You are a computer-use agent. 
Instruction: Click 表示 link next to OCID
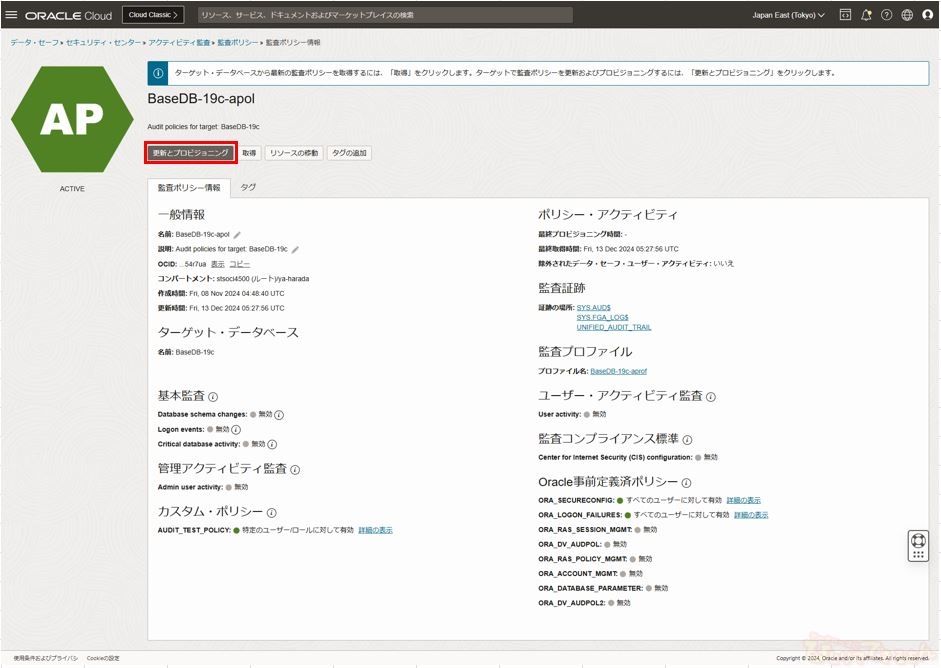pos(218,264)
